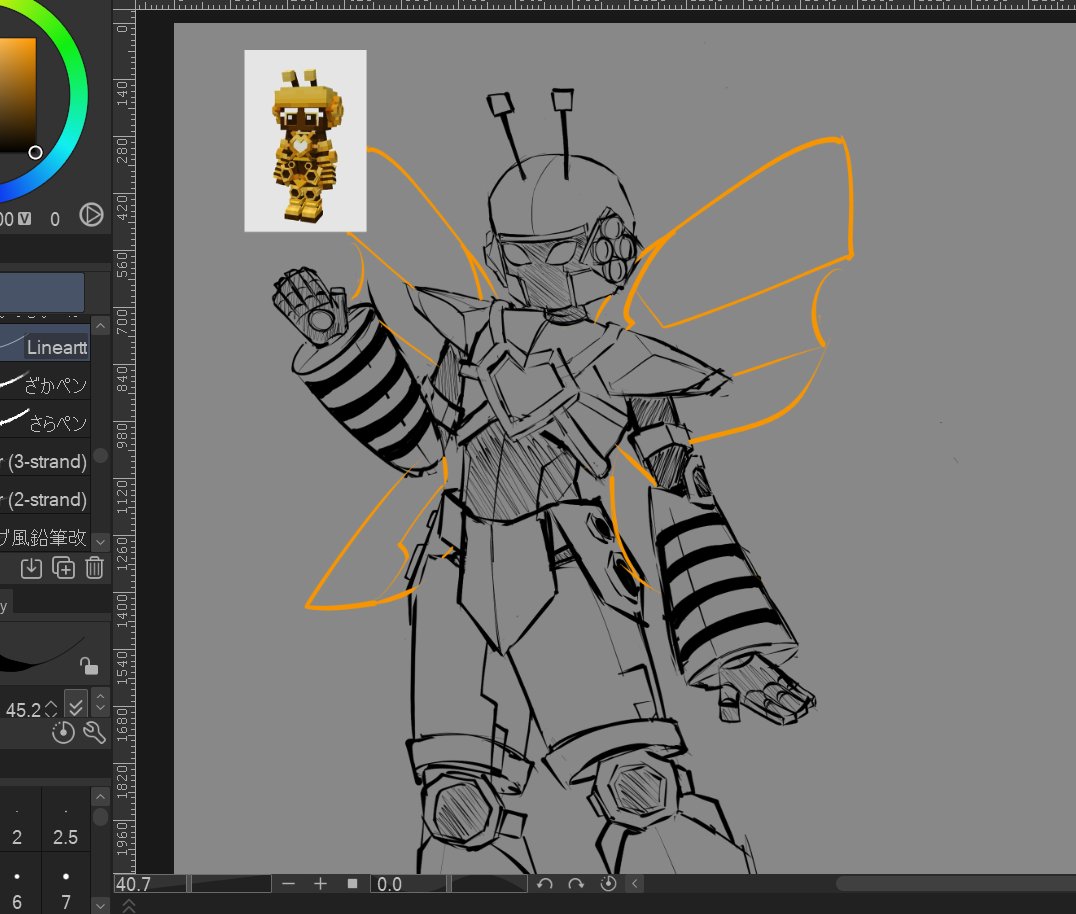Viewport: 1076px width, 914px height.
Task: Reset tool properties to initial settings
Action: (x=62, y=732)
